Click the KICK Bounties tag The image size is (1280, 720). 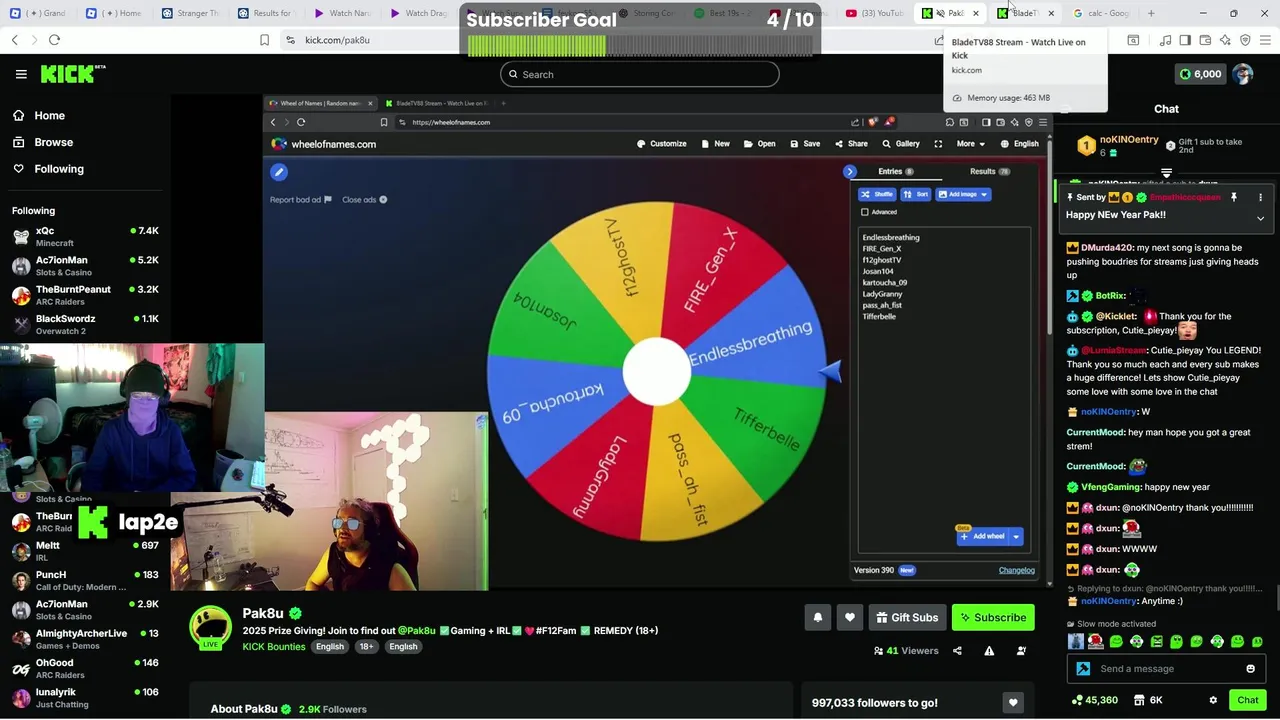(x=273, y=647)
